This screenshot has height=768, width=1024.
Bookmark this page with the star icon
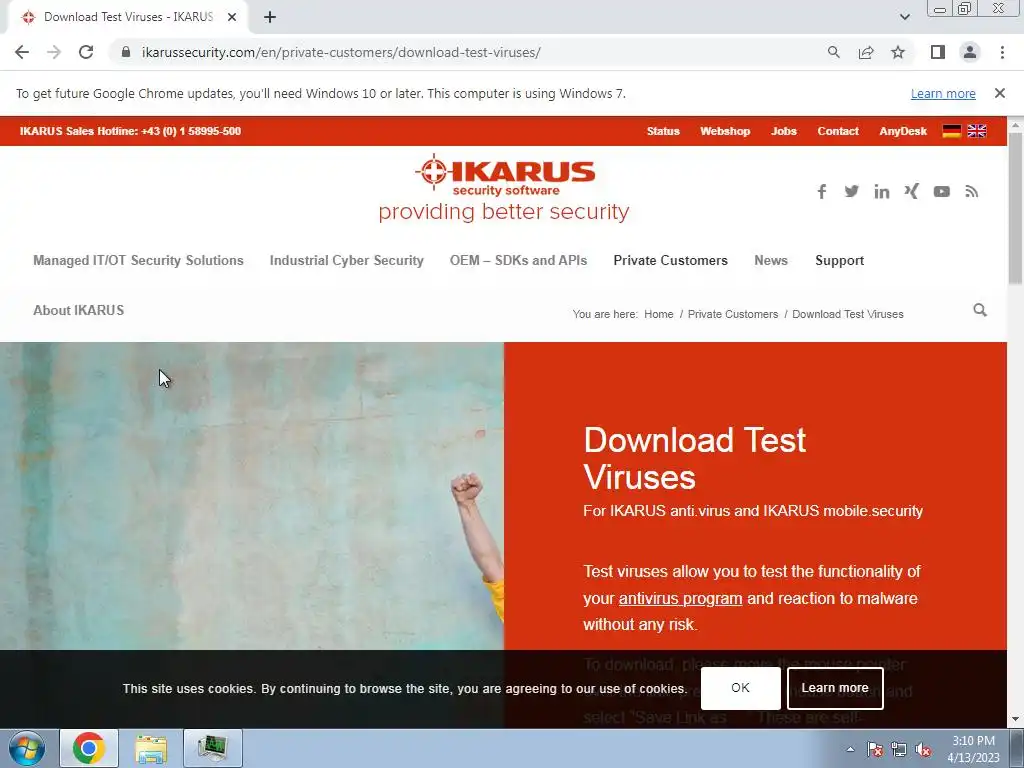[x=898, y=52]
